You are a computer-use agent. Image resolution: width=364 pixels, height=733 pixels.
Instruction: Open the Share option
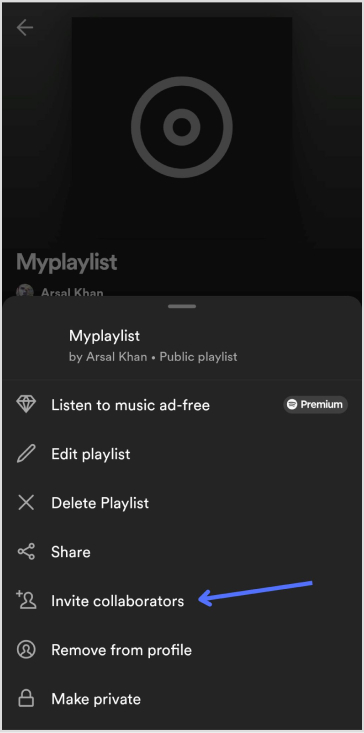[182, 552]
